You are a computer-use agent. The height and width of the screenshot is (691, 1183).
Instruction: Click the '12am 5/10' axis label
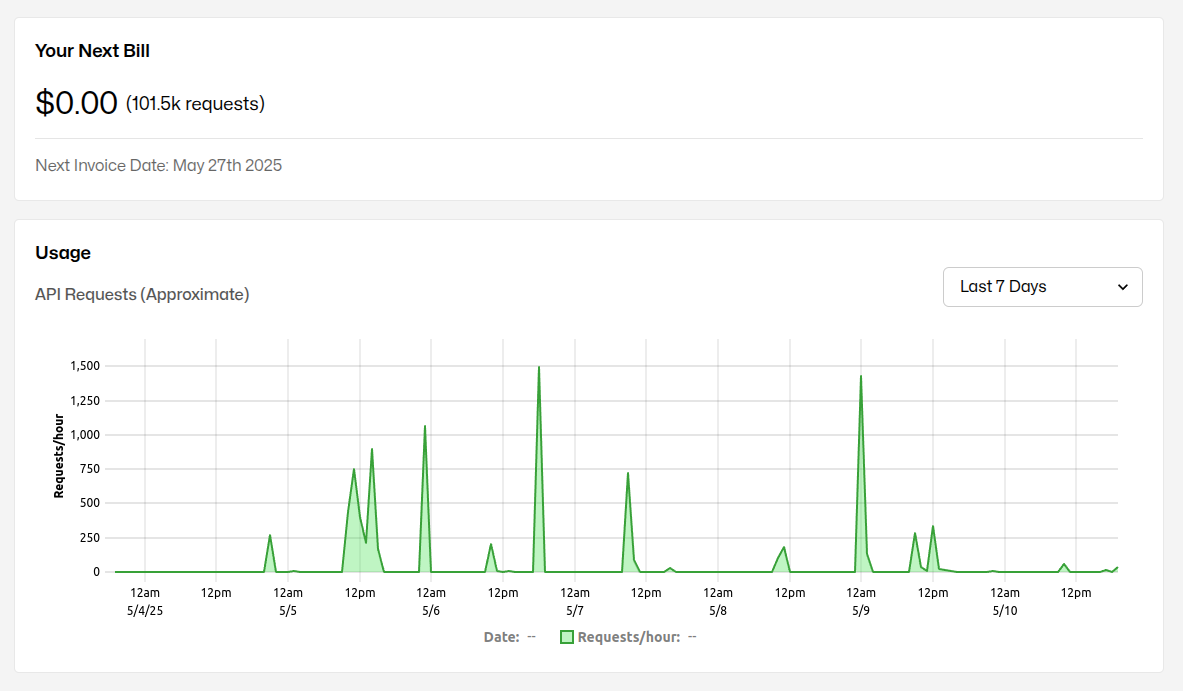(x=1005, y=602)
